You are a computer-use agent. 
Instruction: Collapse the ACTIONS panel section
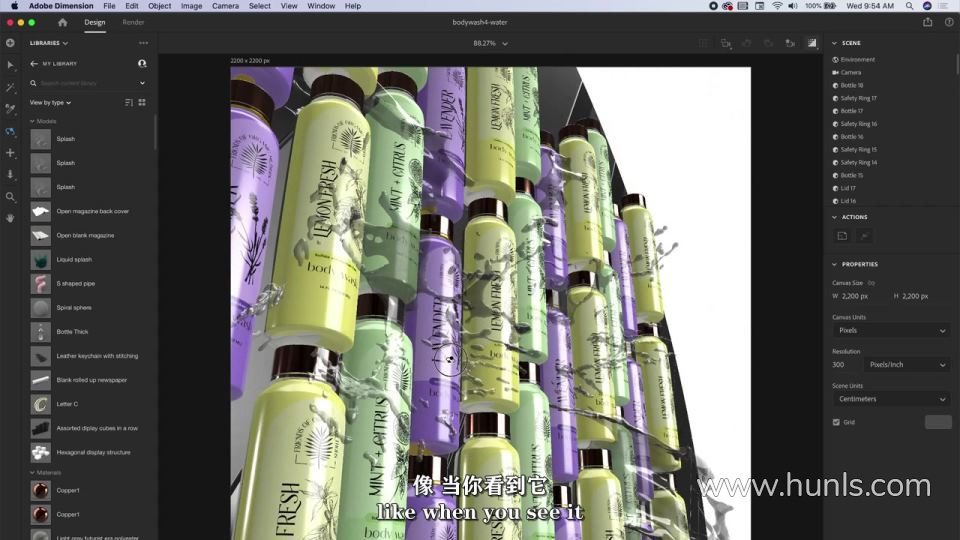coord(834,217)
